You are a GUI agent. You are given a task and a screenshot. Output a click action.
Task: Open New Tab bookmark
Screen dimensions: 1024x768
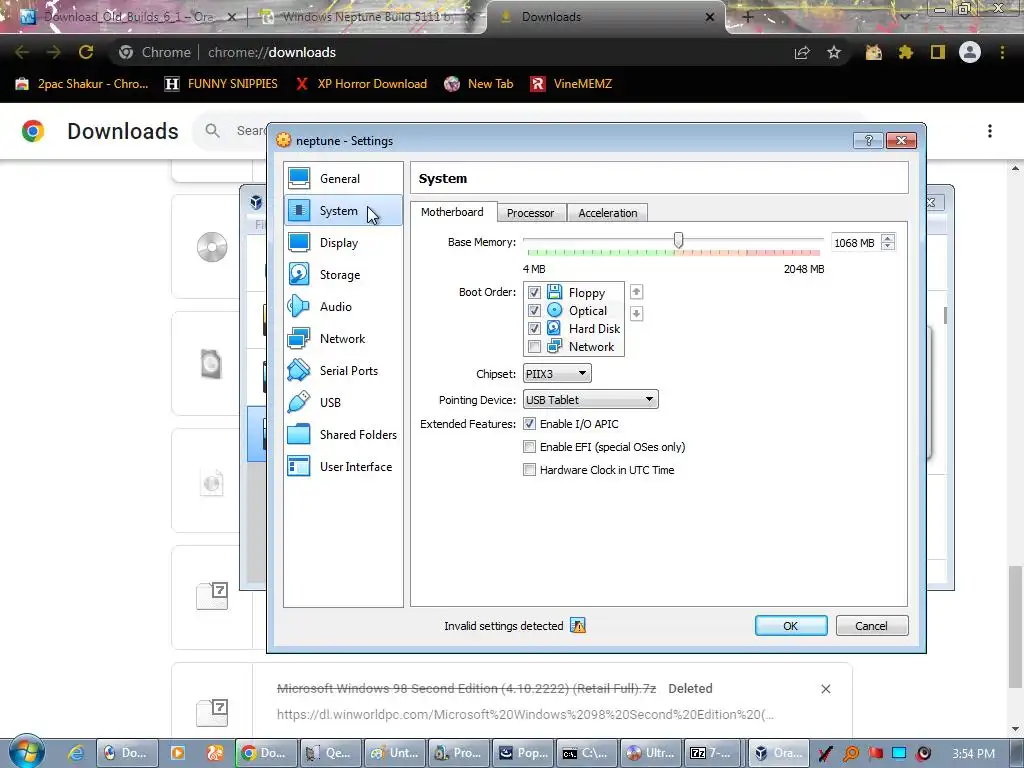479,84
